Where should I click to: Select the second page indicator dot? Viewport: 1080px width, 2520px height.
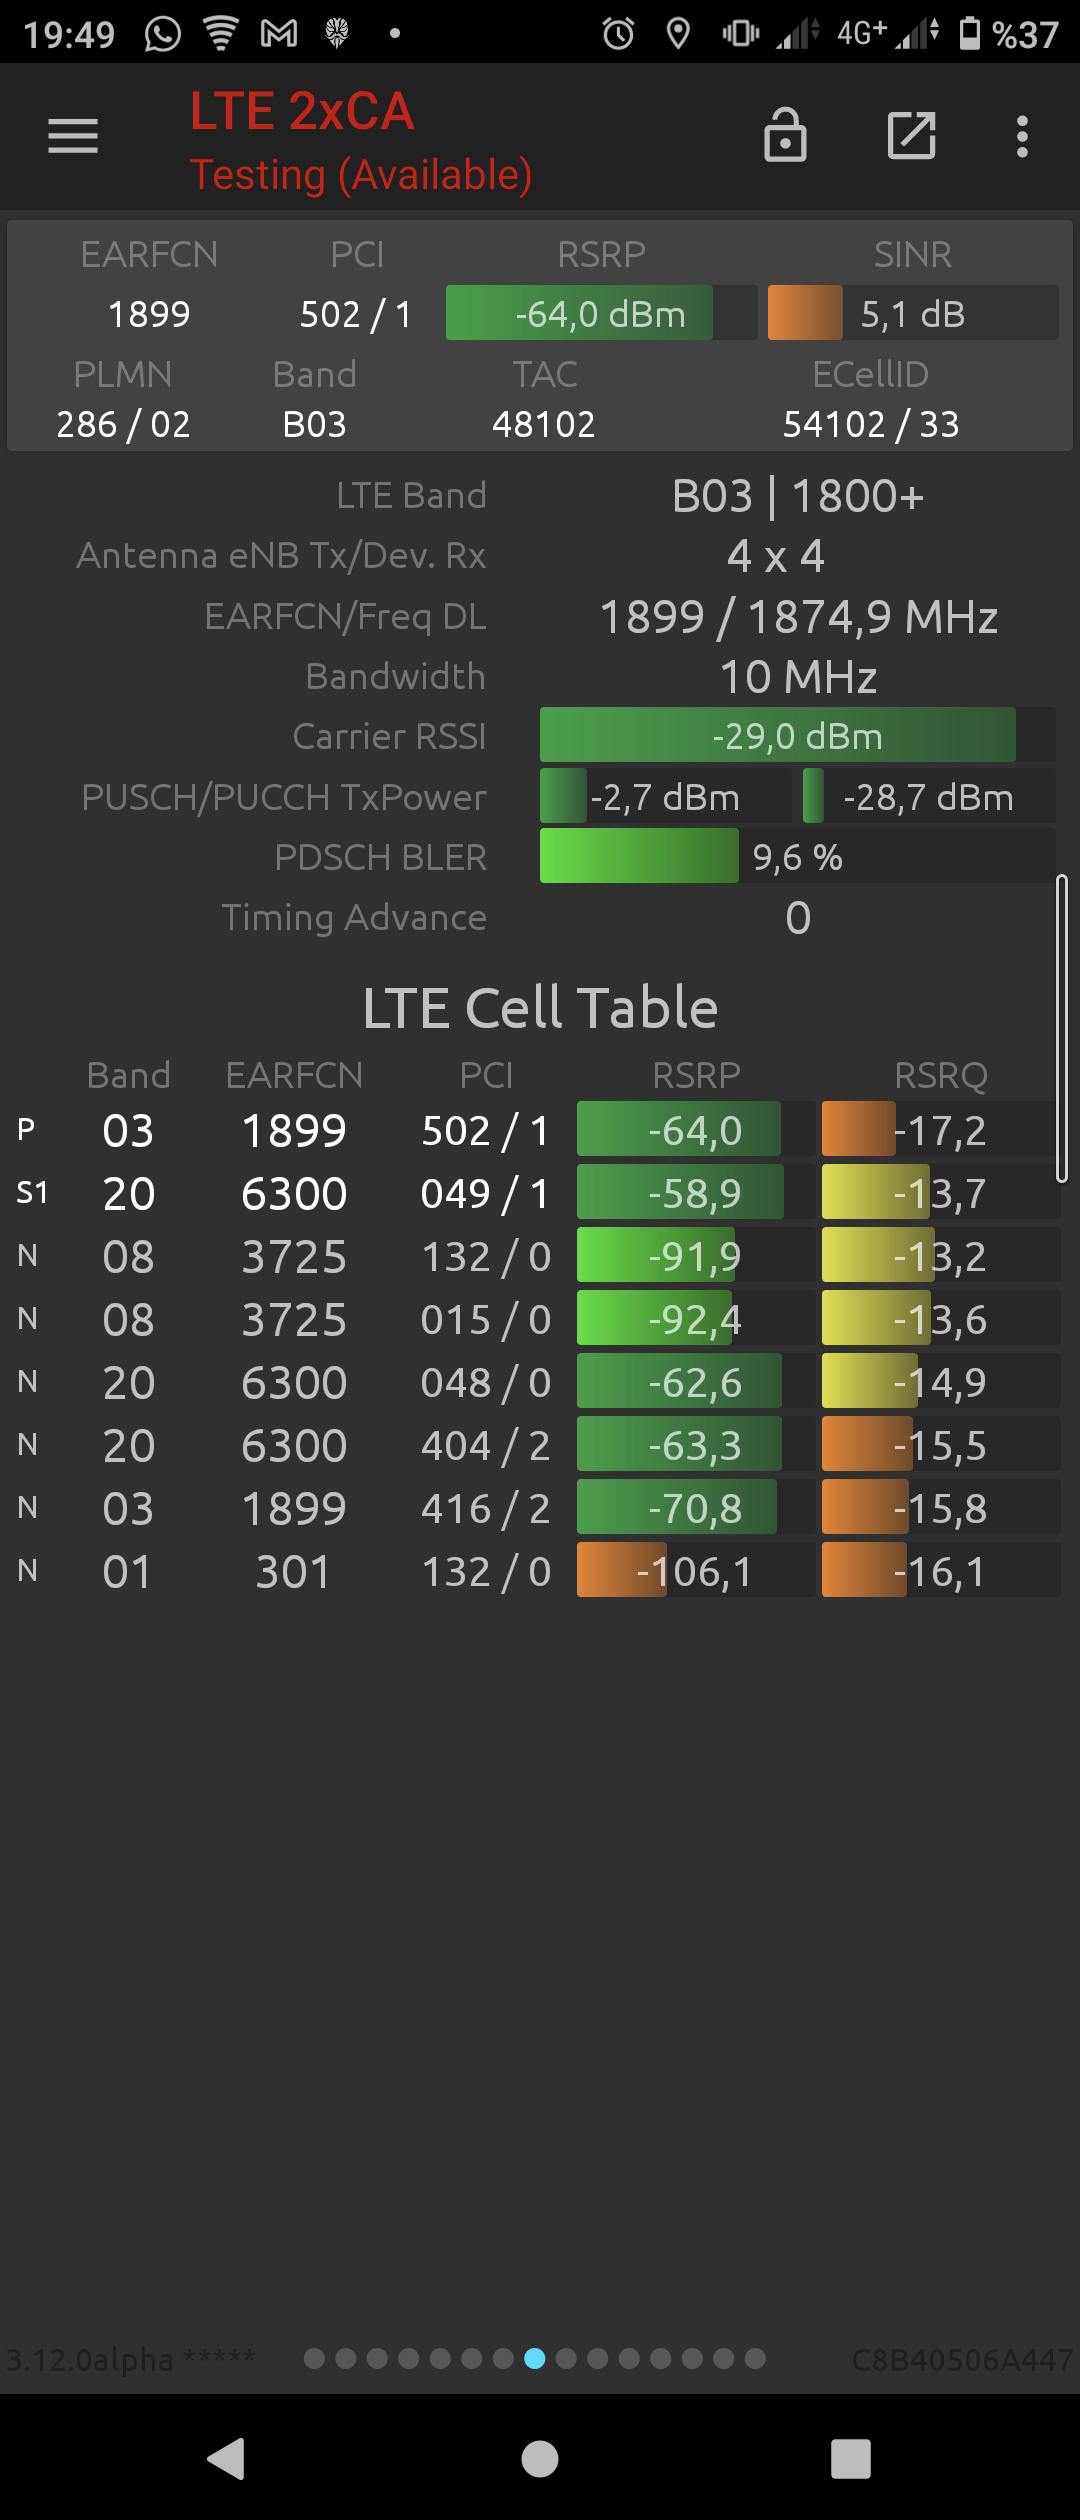point(346,2359)
